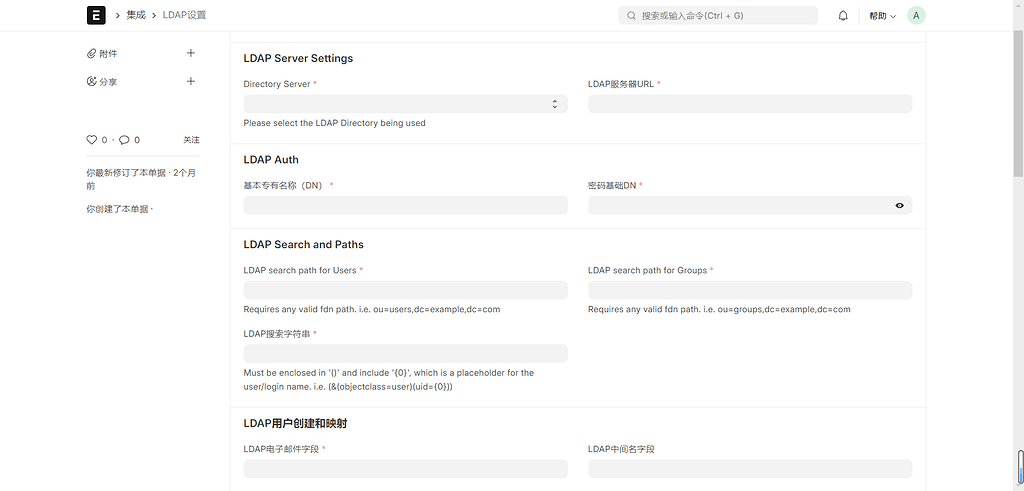Image resolution: width=1024 pixels, height=491 pixels.
Task: Show password in 密码基础DN field
Action: [899, 205]
